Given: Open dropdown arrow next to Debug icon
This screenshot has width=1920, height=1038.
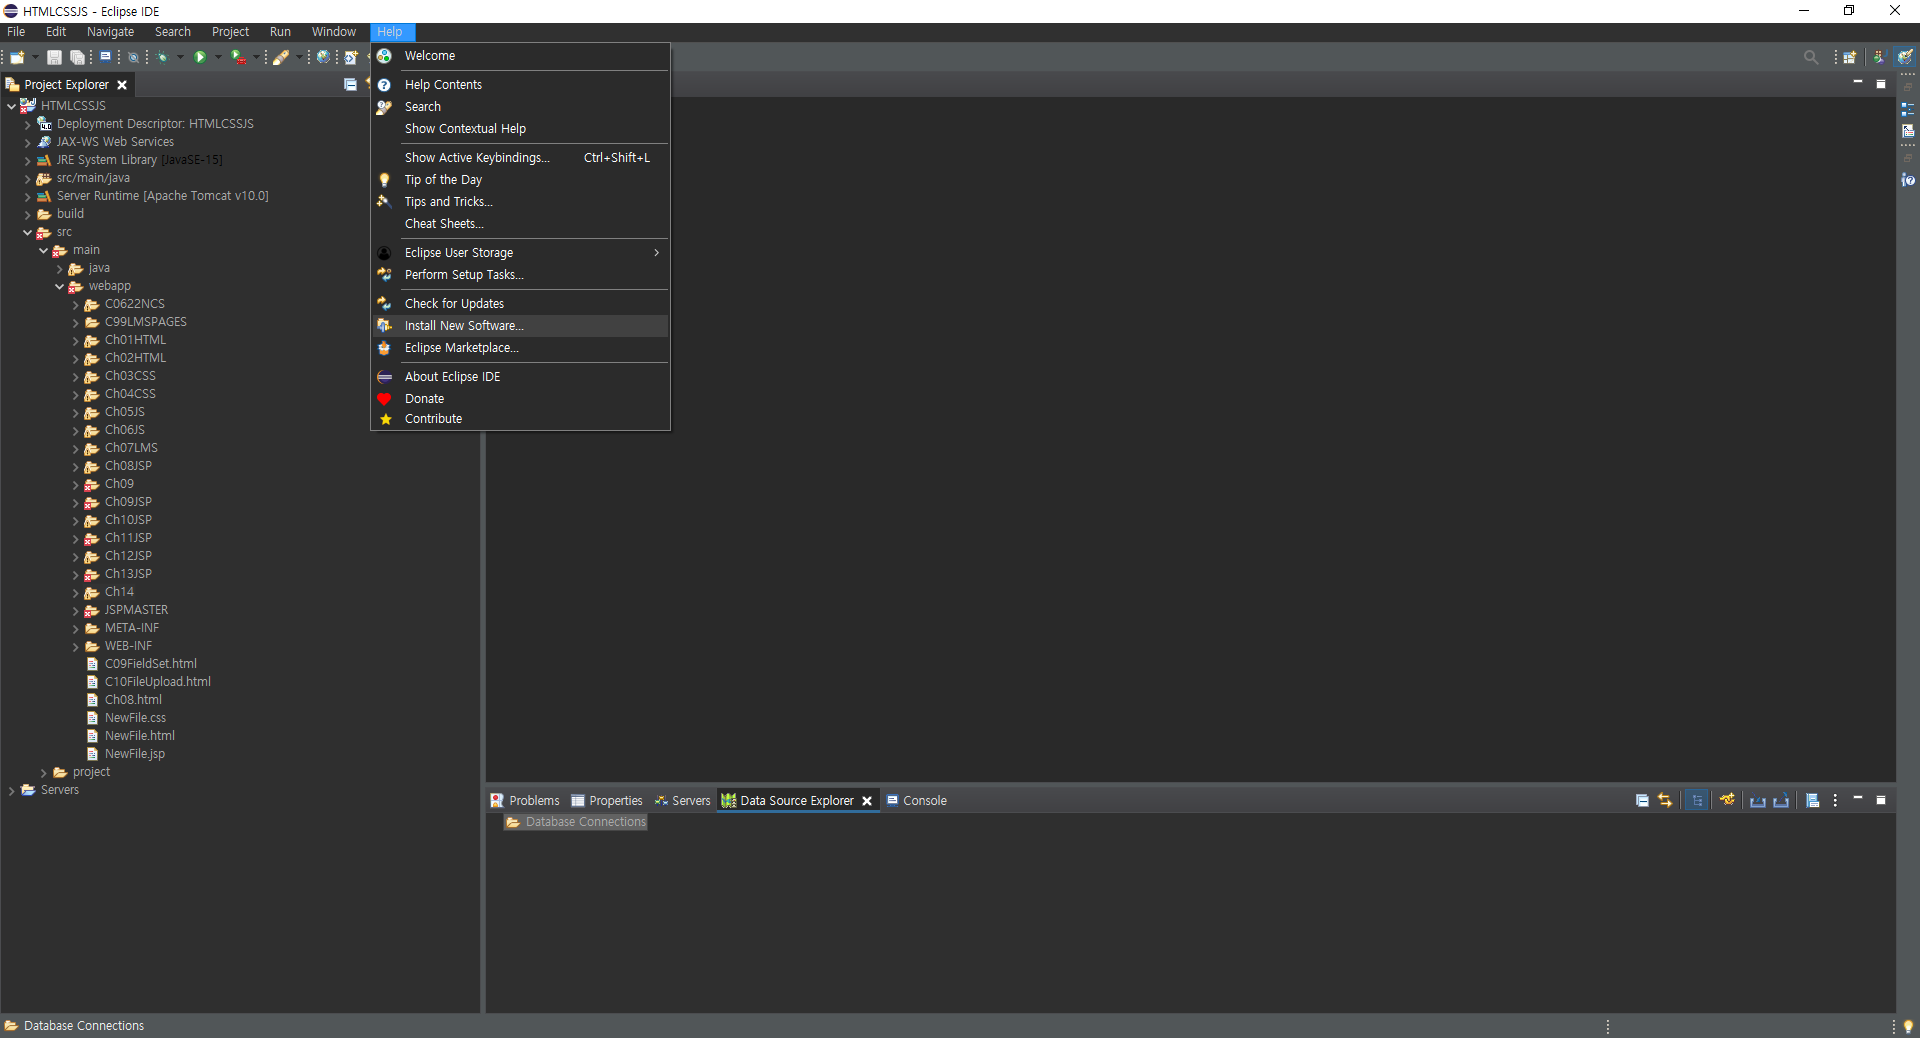Looking at the screenshot, I should 180,57.
